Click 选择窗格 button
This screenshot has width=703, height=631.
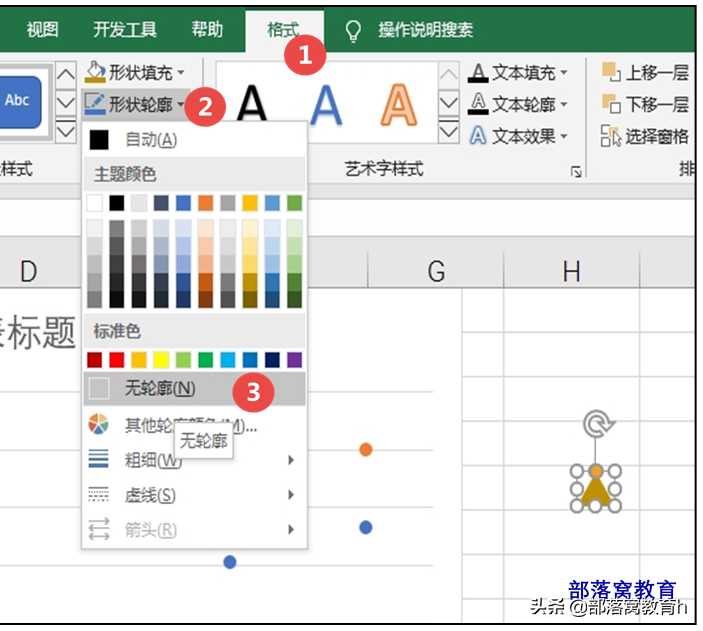[x=645, y=136]
